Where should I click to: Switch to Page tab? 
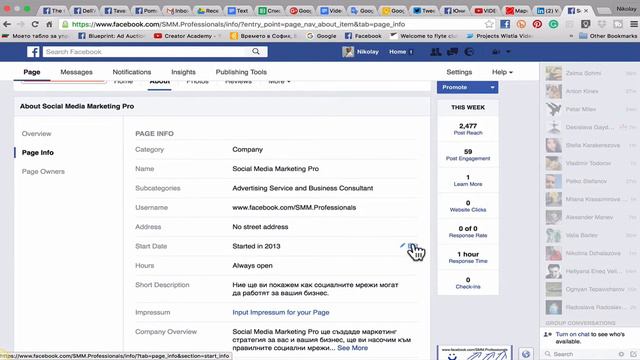[x=31, y=72]
